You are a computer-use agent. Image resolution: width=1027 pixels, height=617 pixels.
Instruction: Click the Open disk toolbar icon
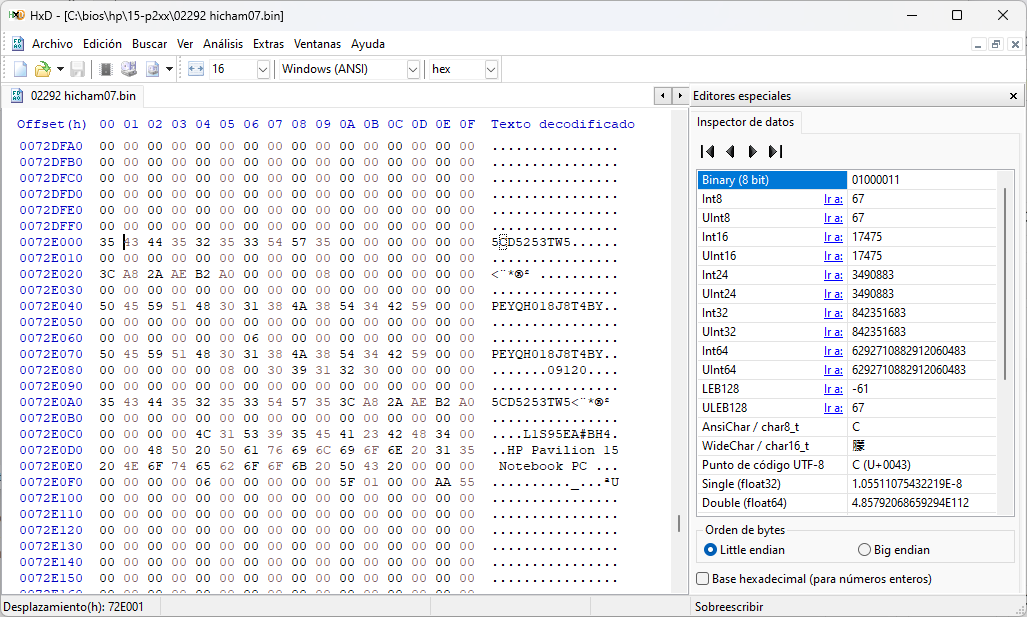coord(129,69)
